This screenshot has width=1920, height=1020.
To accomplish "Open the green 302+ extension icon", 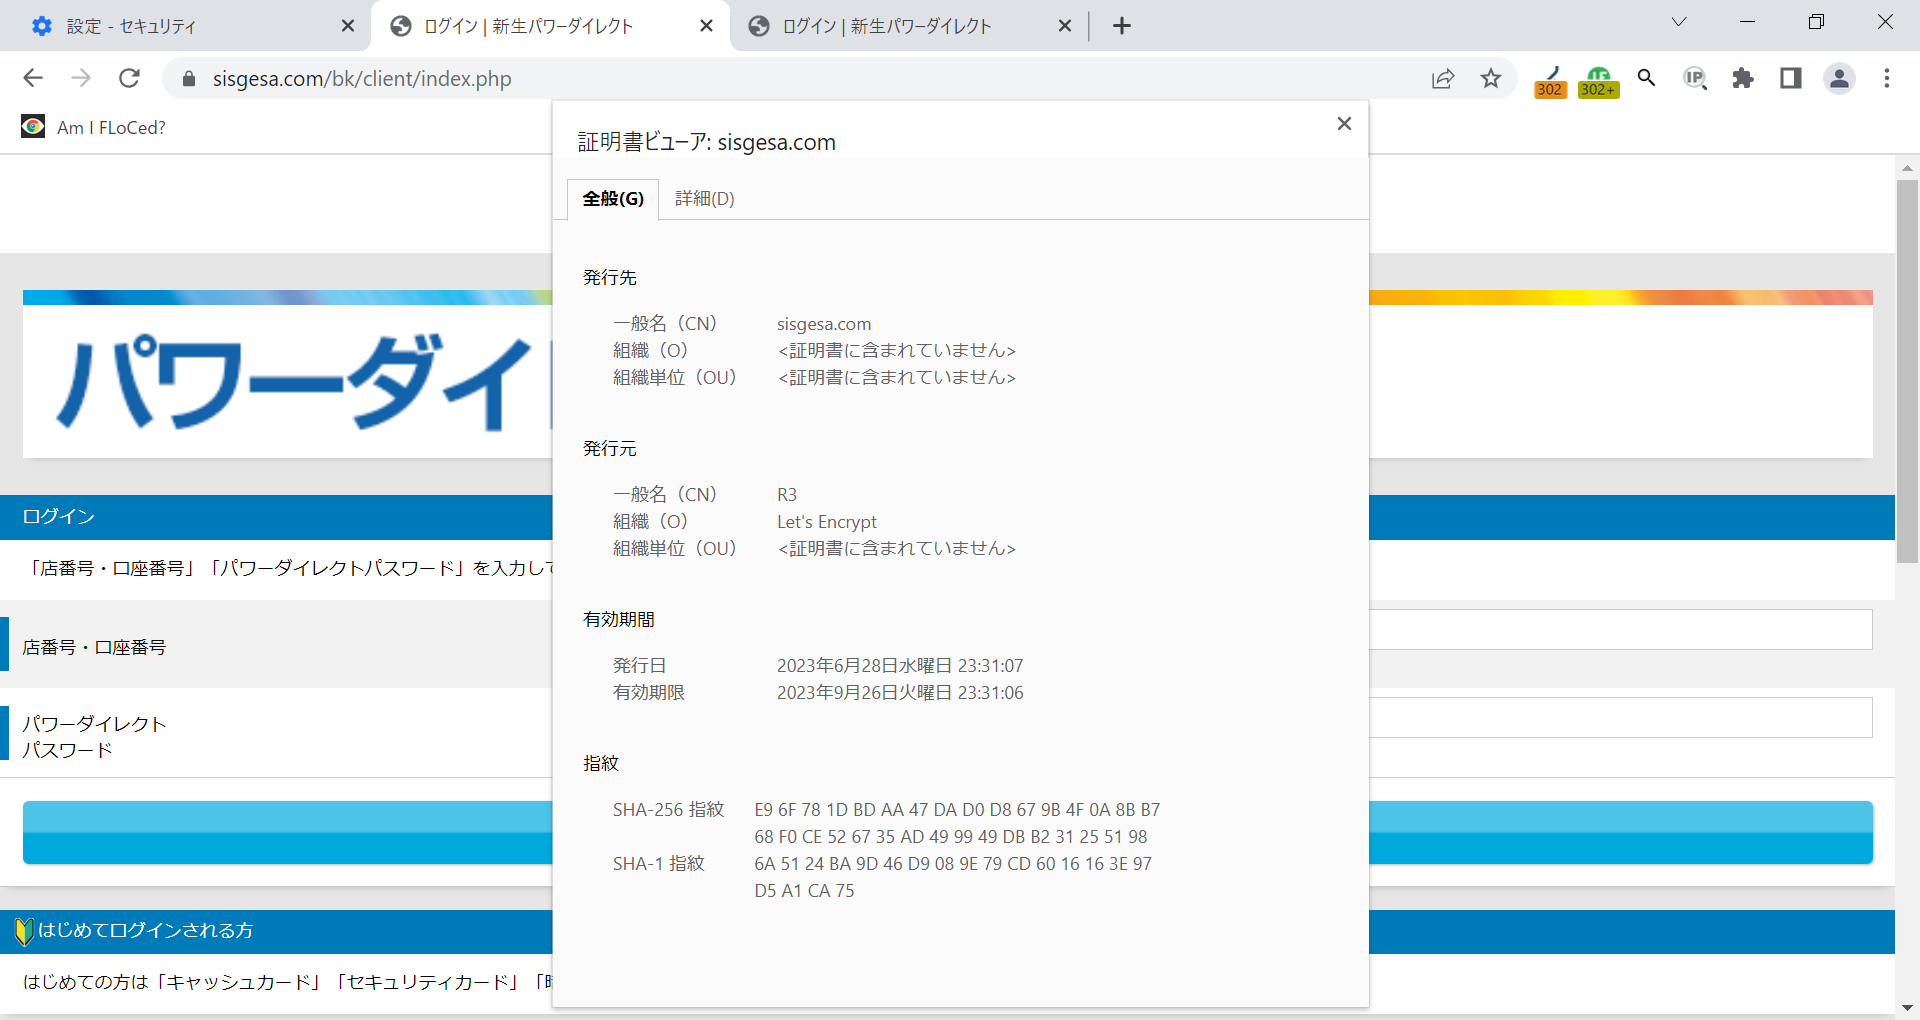I will click(x=1598, y=81).
